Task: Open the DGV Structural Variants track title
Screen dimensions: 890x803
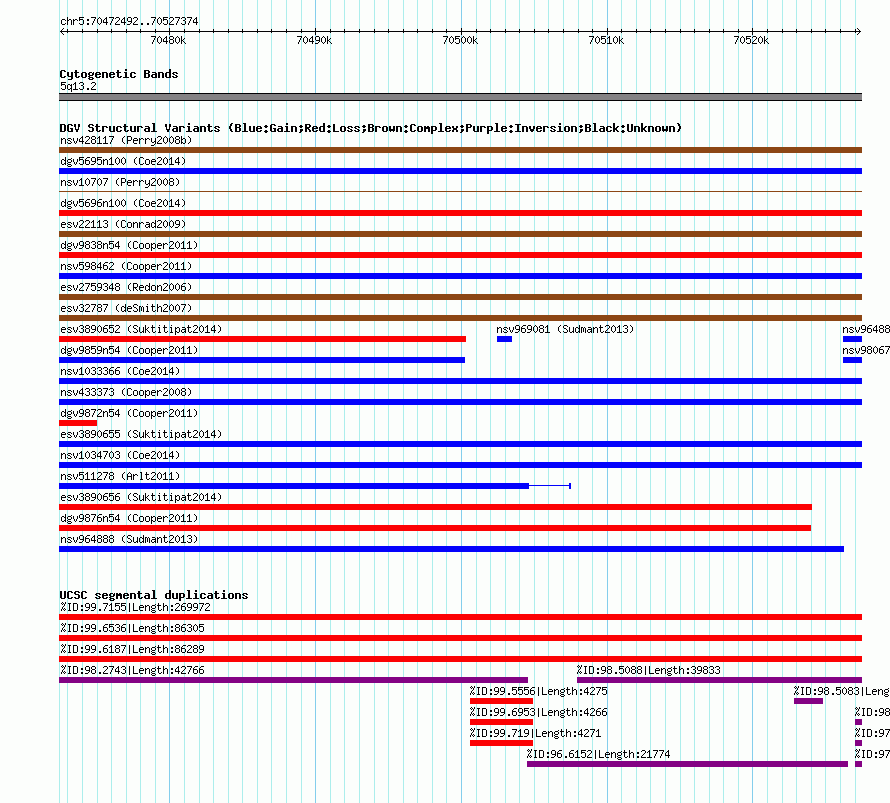Action: click(x=371, y=128)
